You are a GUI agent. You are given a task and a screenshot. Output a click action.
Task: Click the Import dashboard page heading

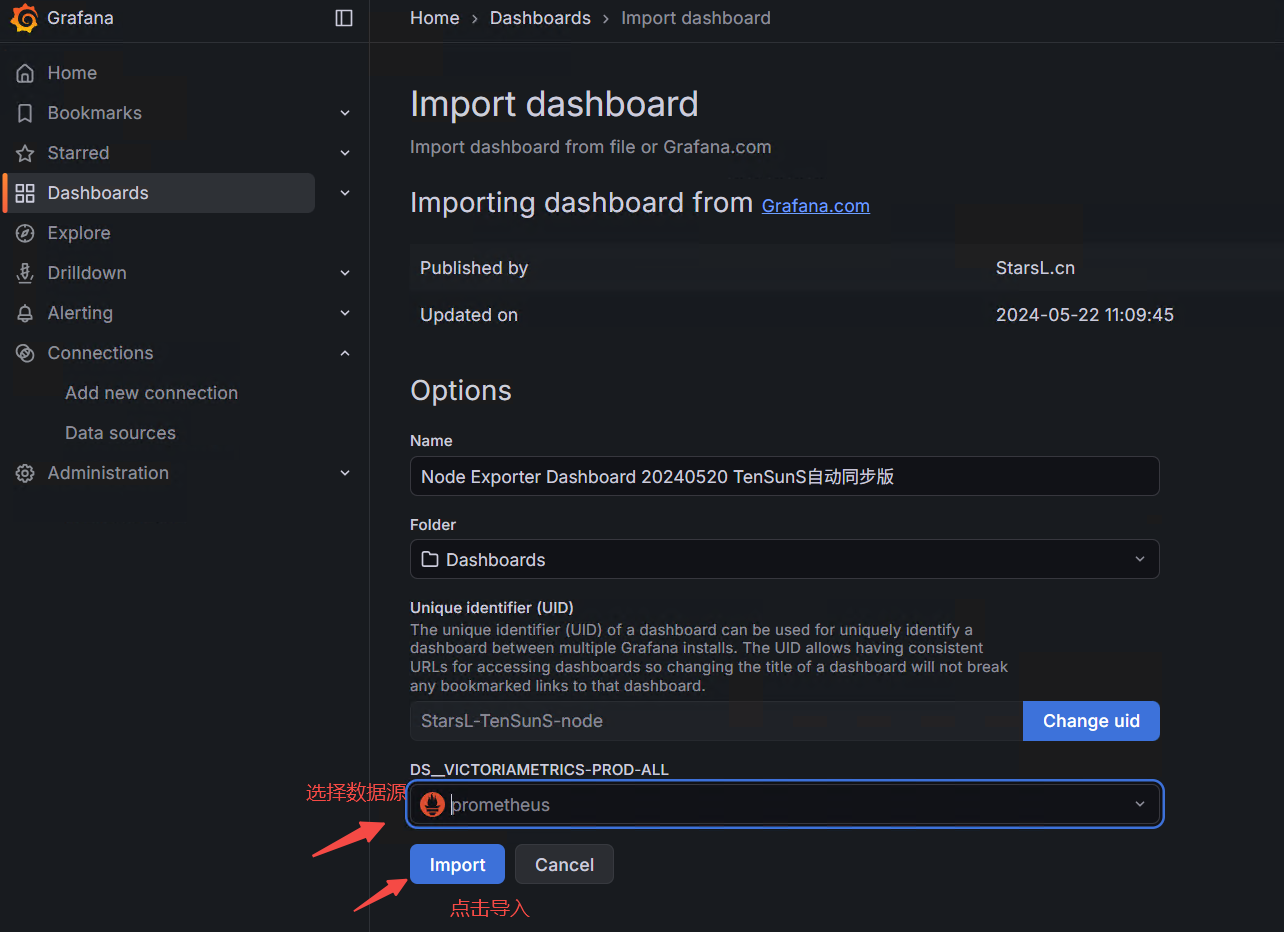click(554, 104)
